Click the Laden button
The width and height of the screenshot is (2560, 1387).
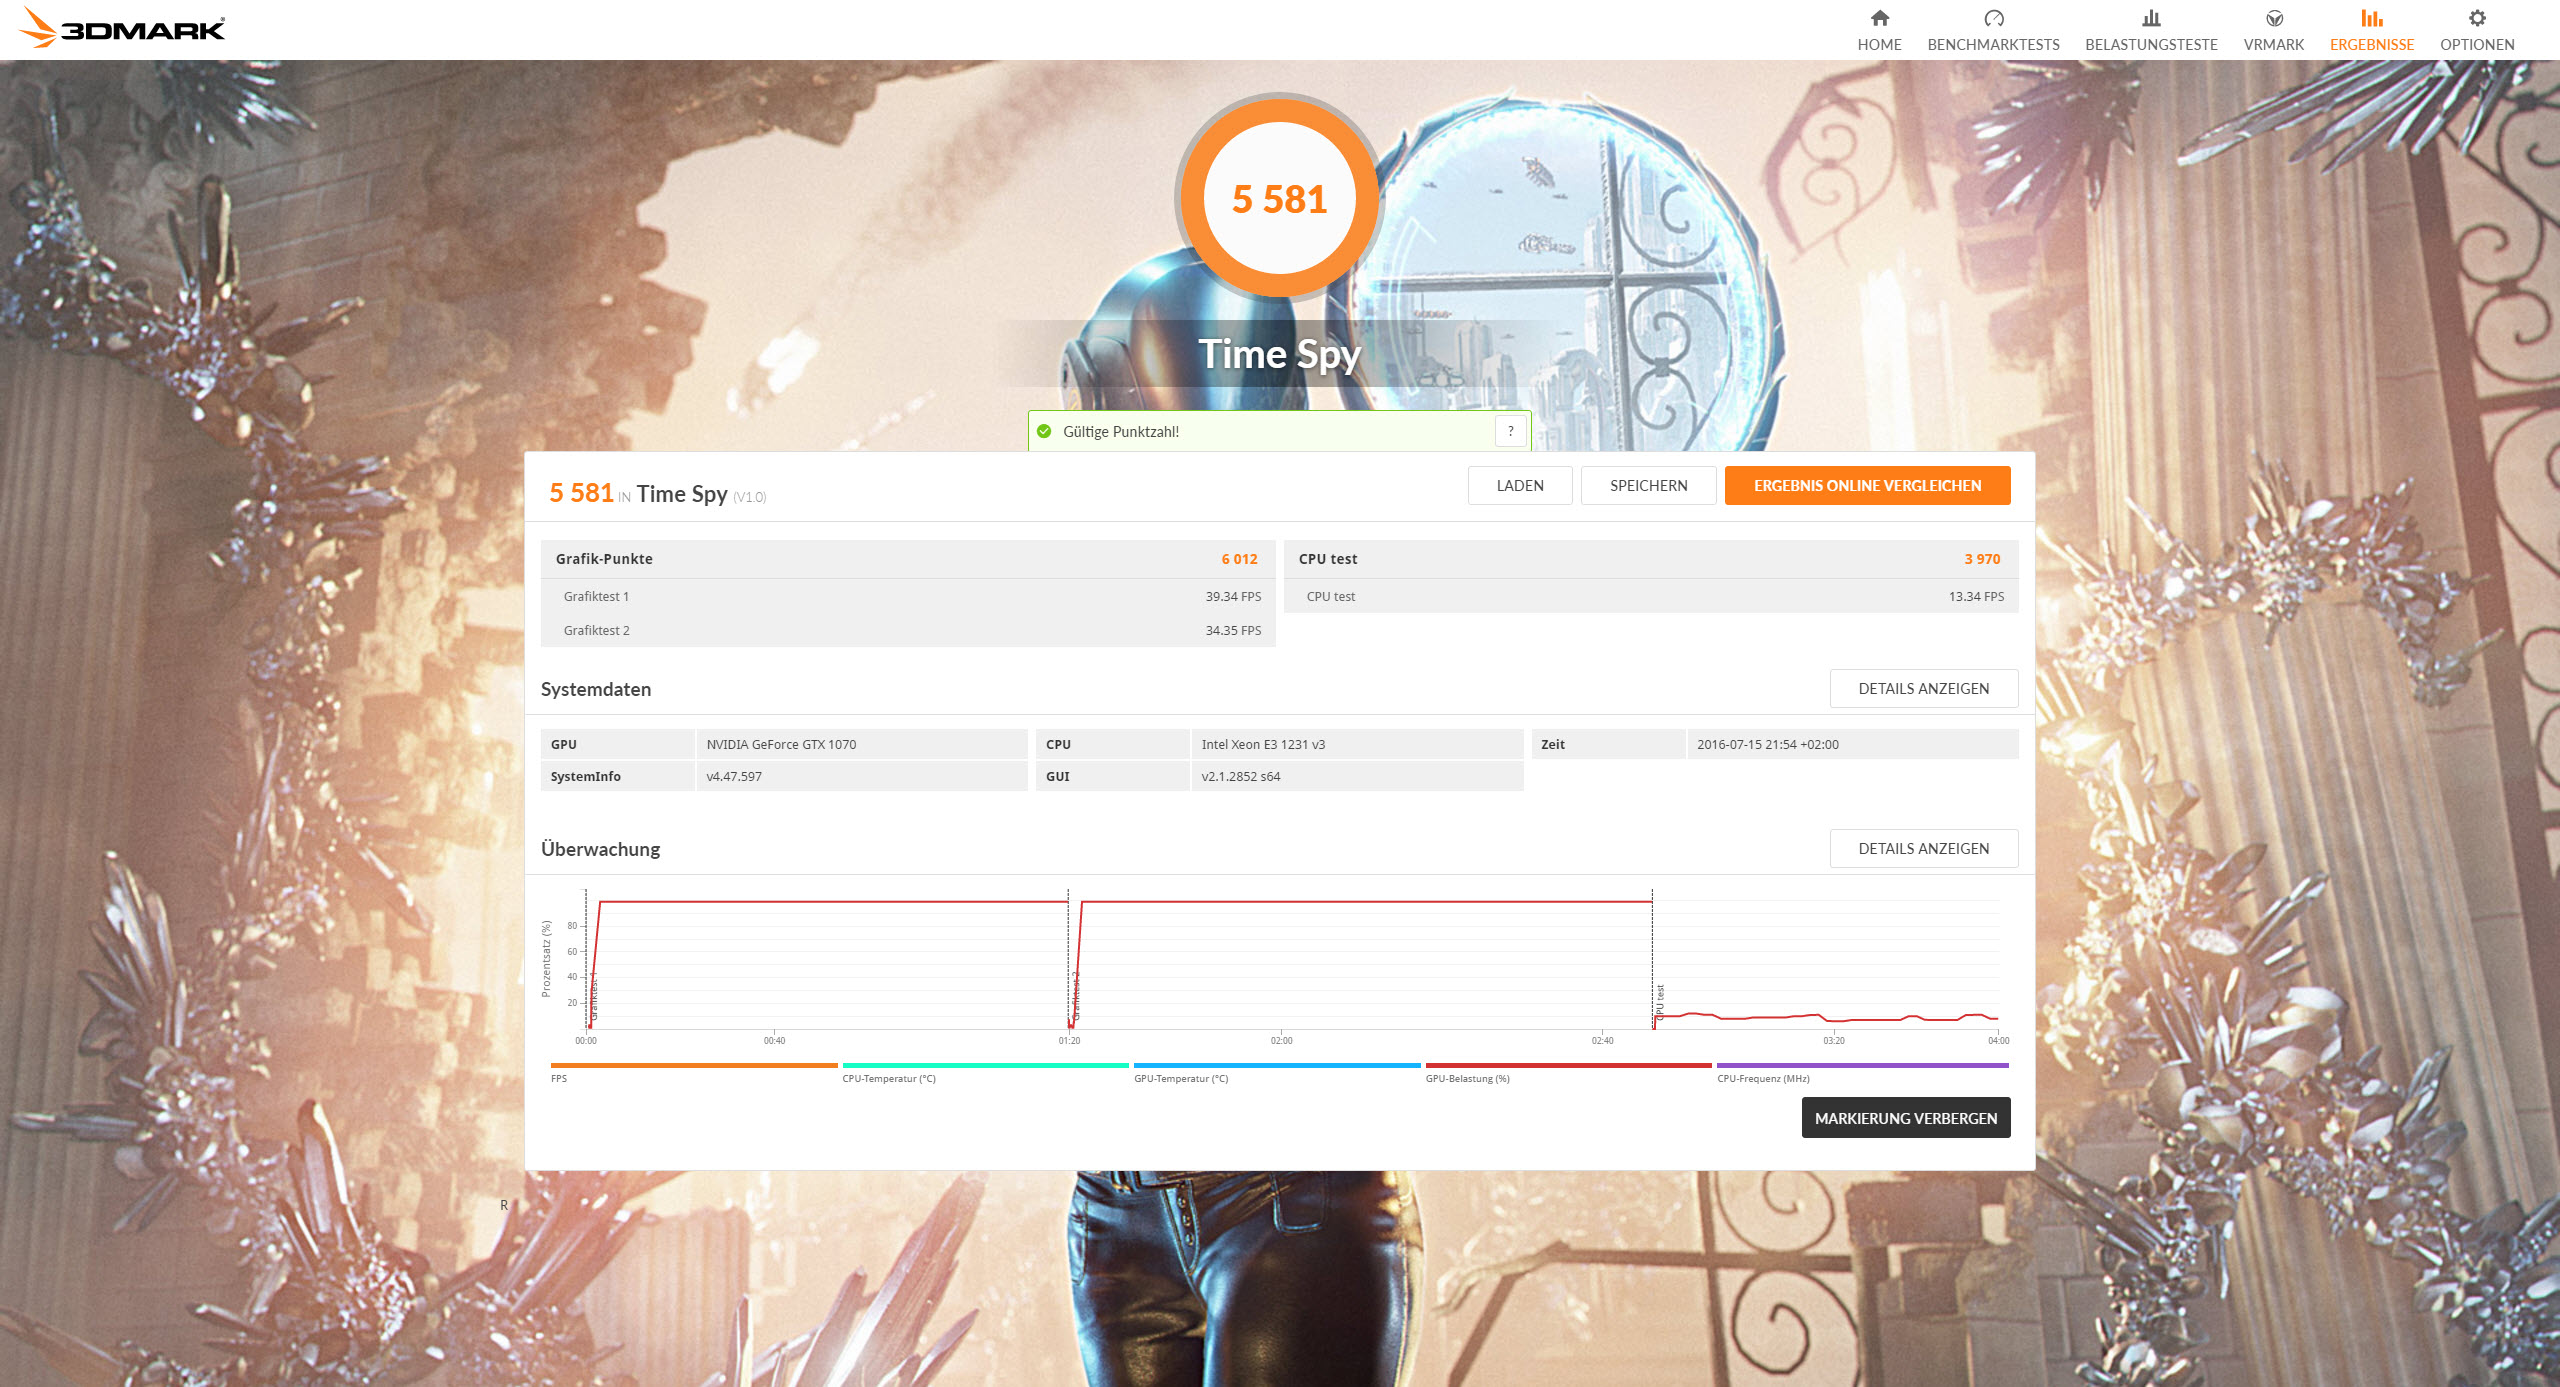pyautogui.click(x=1519, y=486)
